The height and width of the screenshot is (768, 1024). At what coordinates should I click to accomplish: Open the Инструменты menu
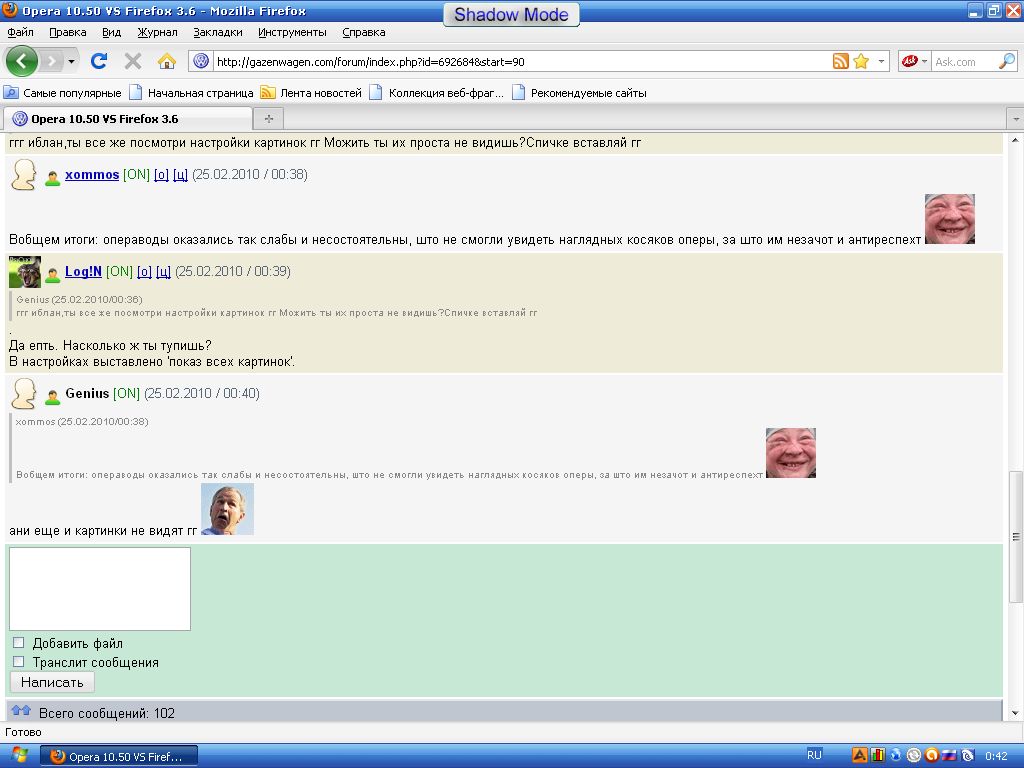293,32
